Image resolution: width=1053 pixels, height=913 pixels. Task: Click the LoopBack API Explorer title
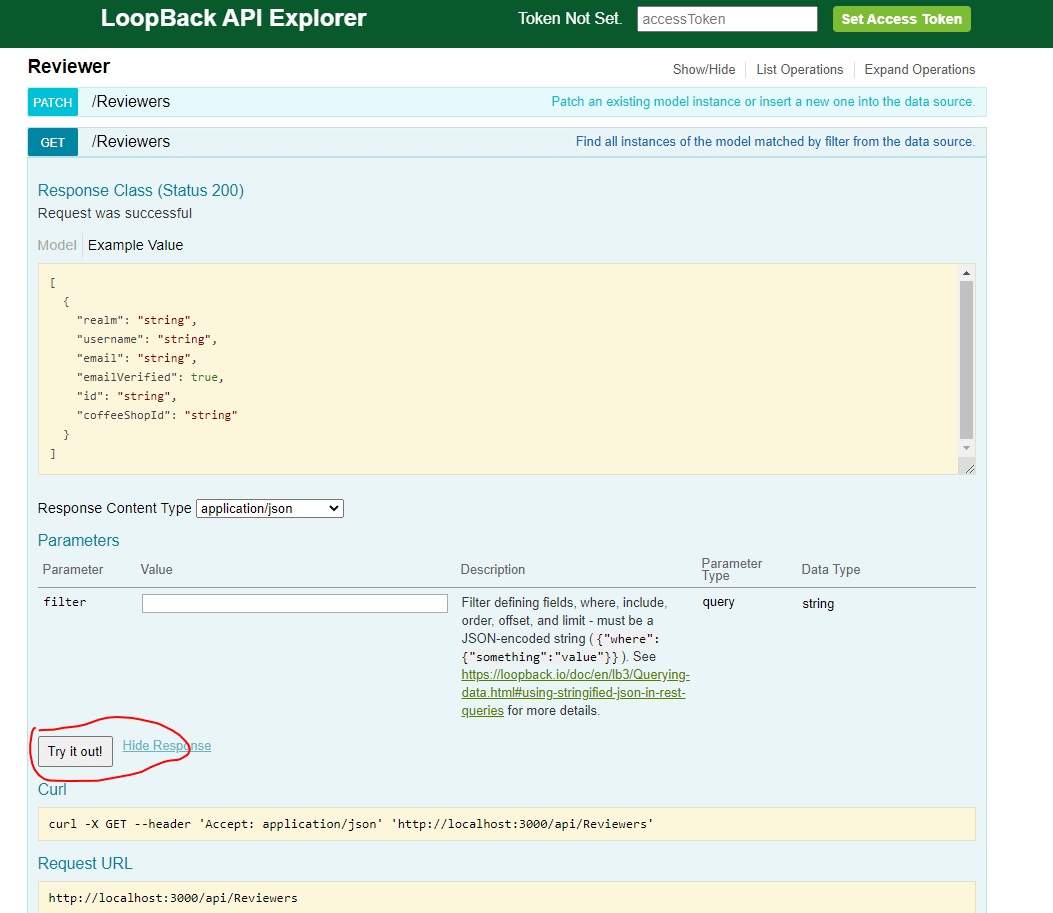click(x=234, y=18)
